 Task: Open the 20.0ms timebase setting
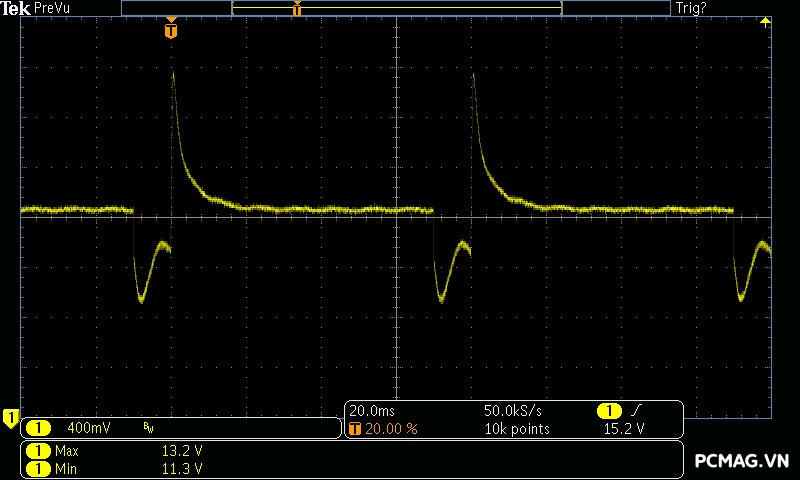tap(370, 411)
